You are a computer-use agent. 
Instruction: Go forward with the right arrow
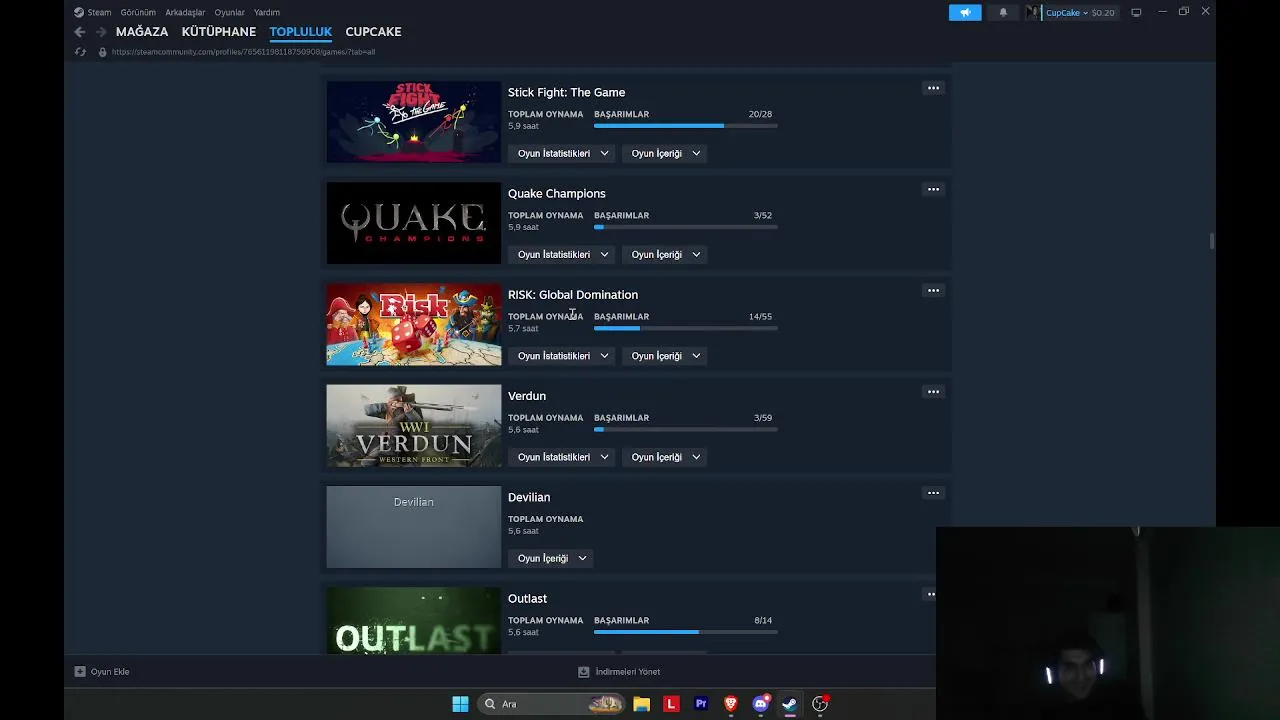(100, 32)
